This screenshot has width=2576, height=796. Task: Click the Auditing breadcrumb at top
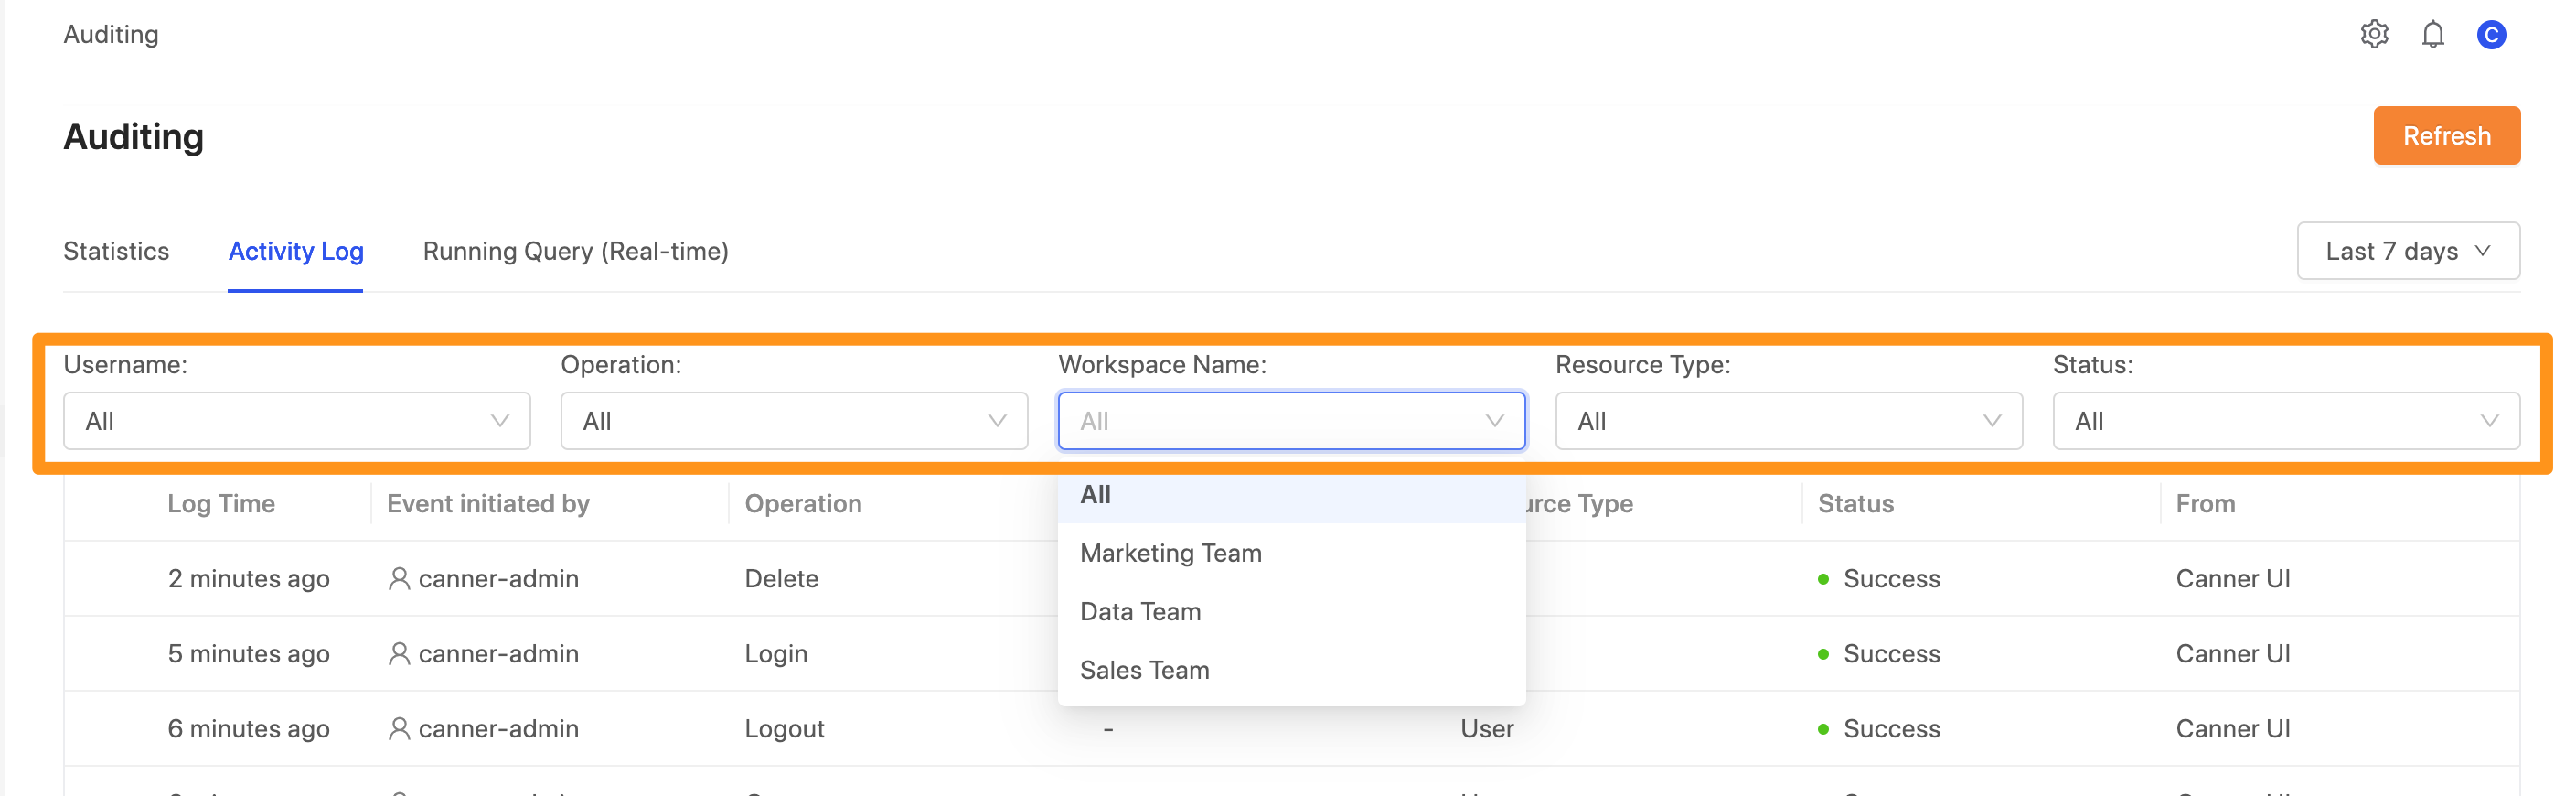pos(111,34)
